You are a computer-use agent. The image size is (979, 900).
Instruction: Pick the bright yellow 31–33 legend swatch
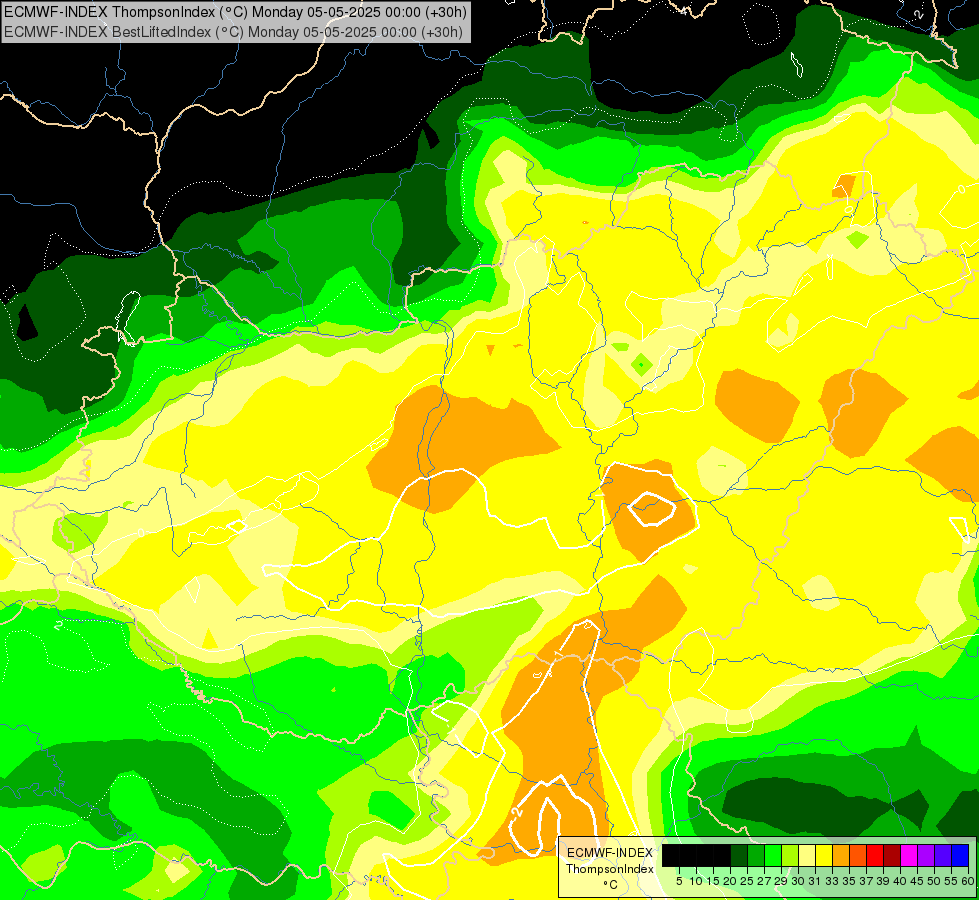(x=824, y=855)
